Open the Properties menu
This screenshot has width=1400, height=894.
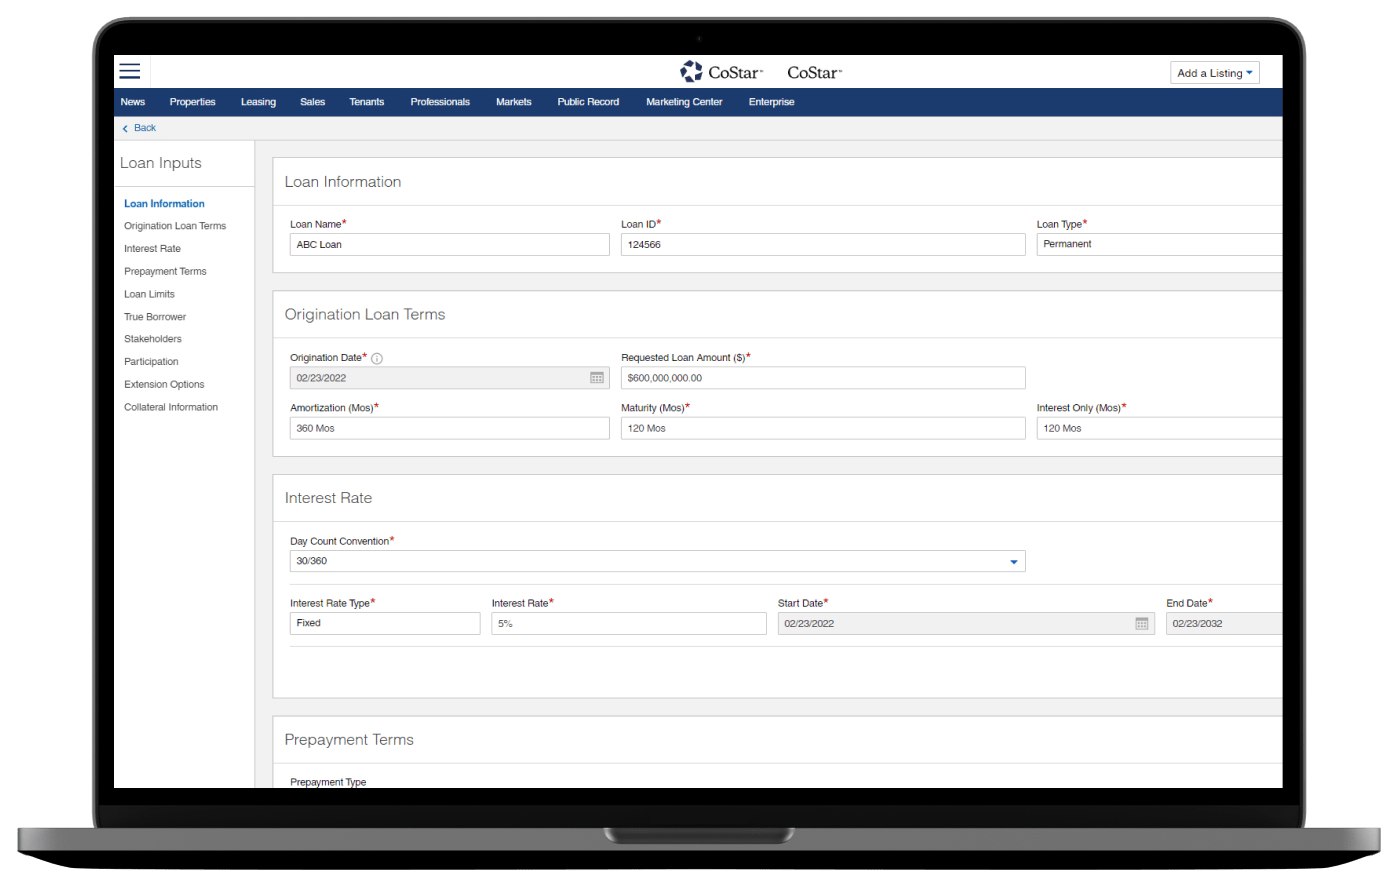click(x=192, y=102)
